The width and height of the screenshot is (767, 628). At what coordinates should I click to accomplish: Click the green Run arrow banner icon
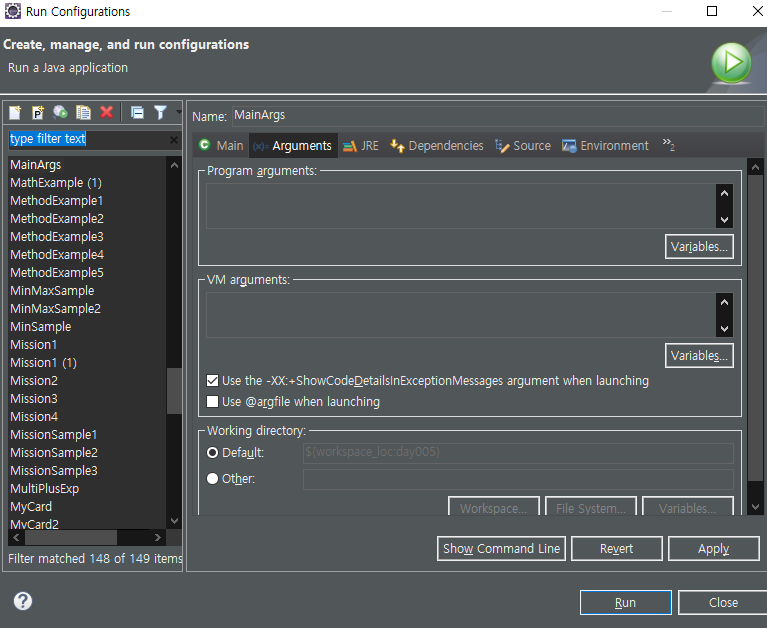pyautogui.click(x=731, y=63)
